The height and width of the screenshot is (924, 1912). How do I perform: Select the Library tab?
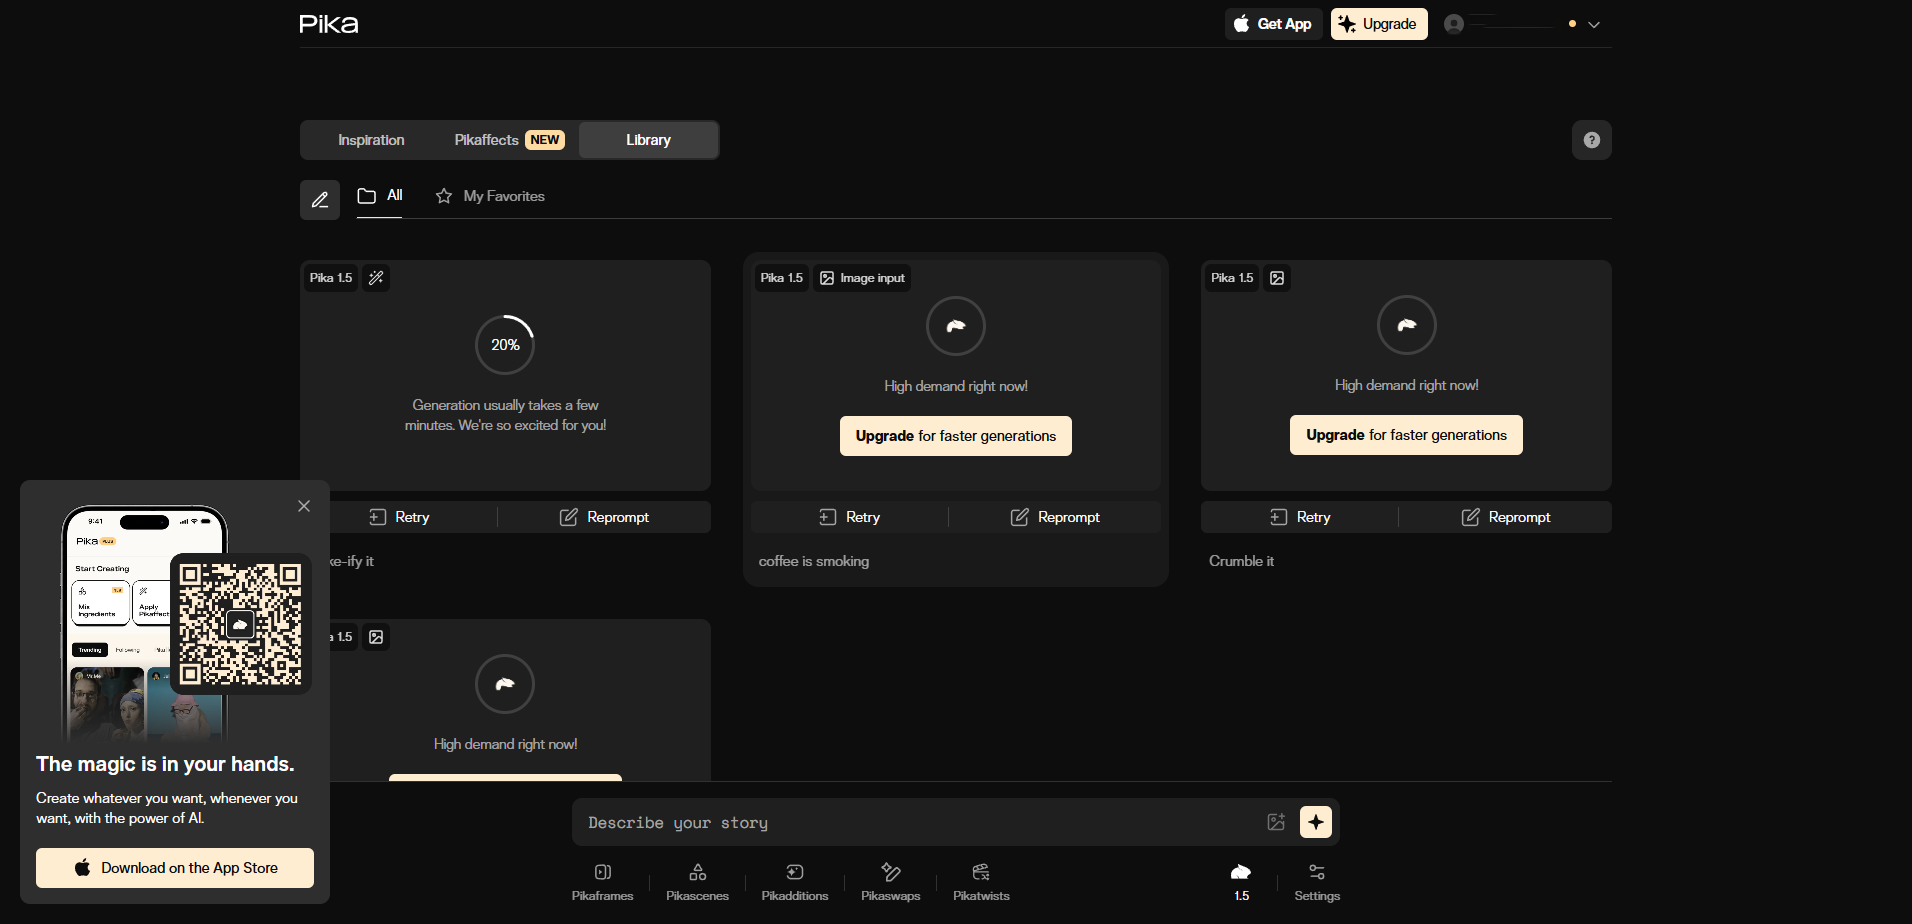point(648,140)
